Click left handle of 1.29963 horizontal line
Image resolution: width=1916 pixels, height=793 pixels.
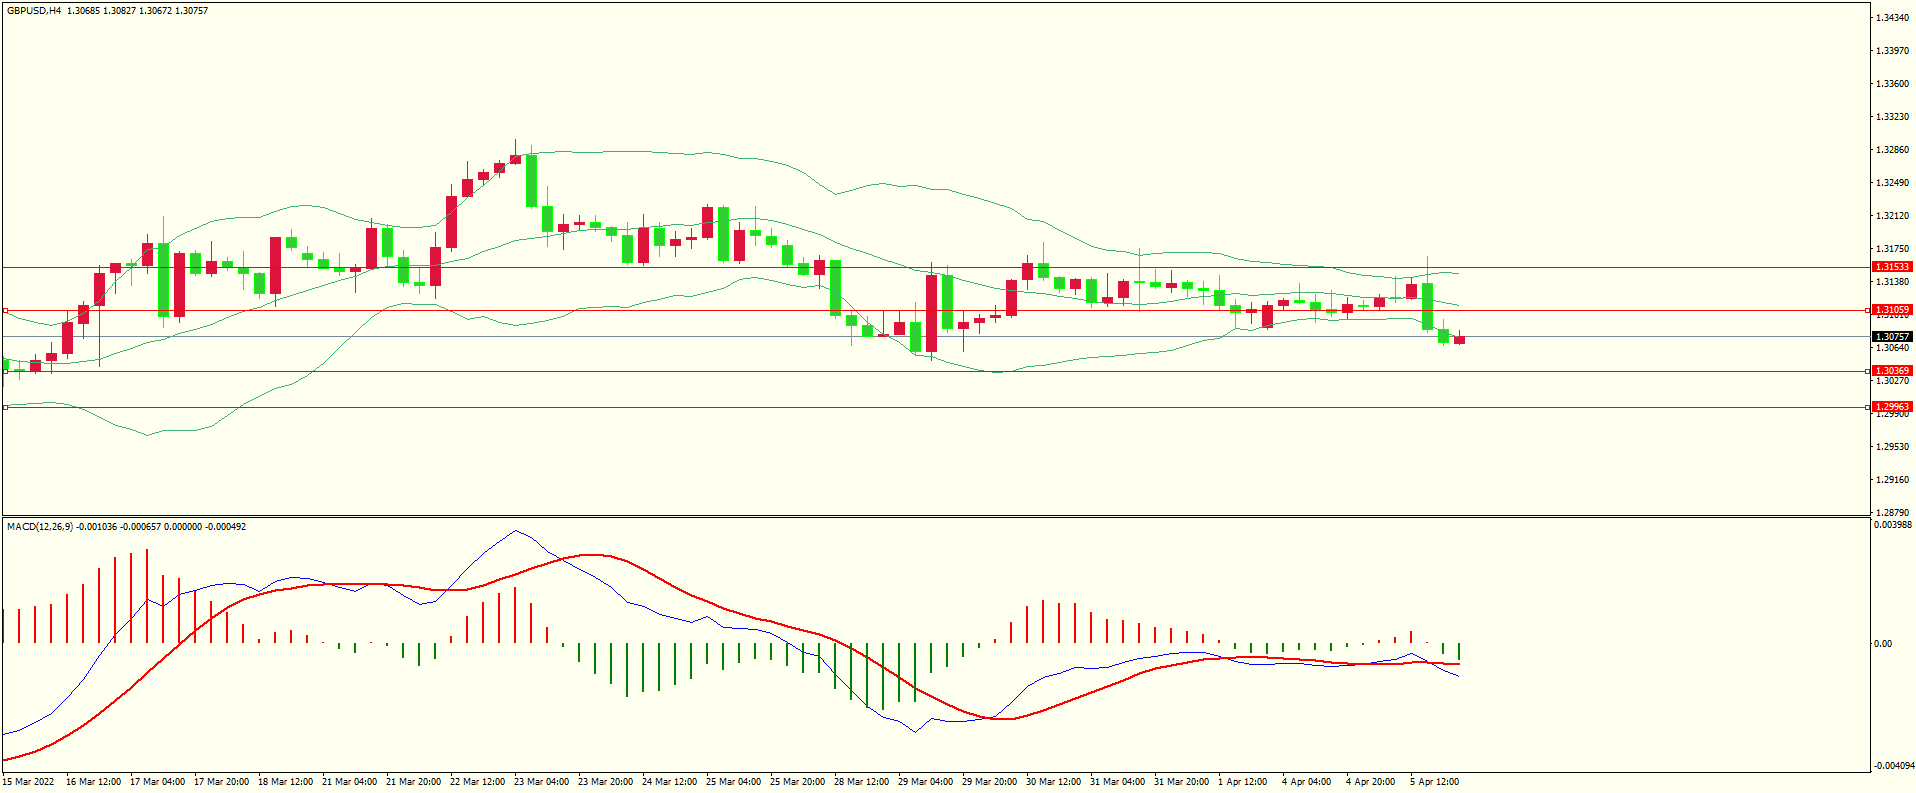[5, 407]
